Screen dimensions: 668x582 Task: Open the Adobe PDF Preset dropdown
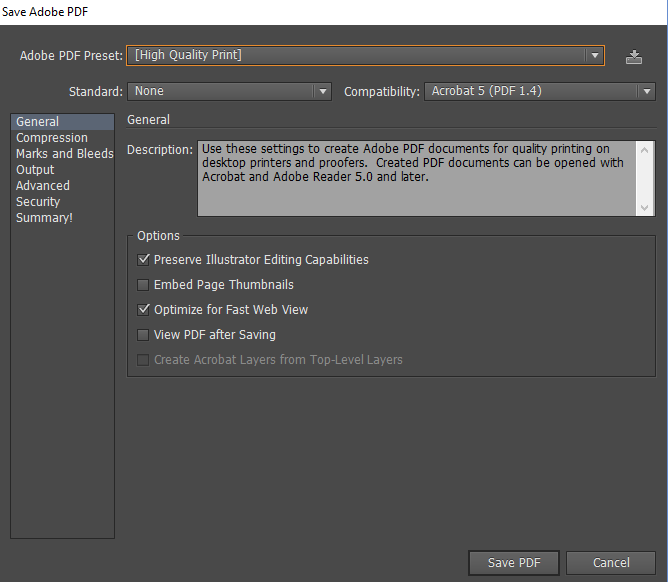click(x=365, y=55)
